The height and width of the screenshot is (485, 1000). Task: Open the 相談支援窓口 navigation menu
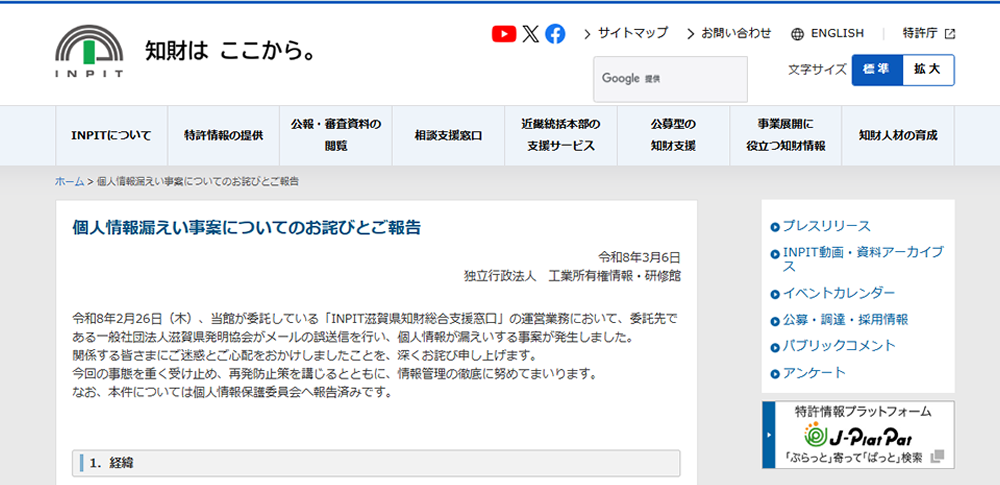(448, 136)
